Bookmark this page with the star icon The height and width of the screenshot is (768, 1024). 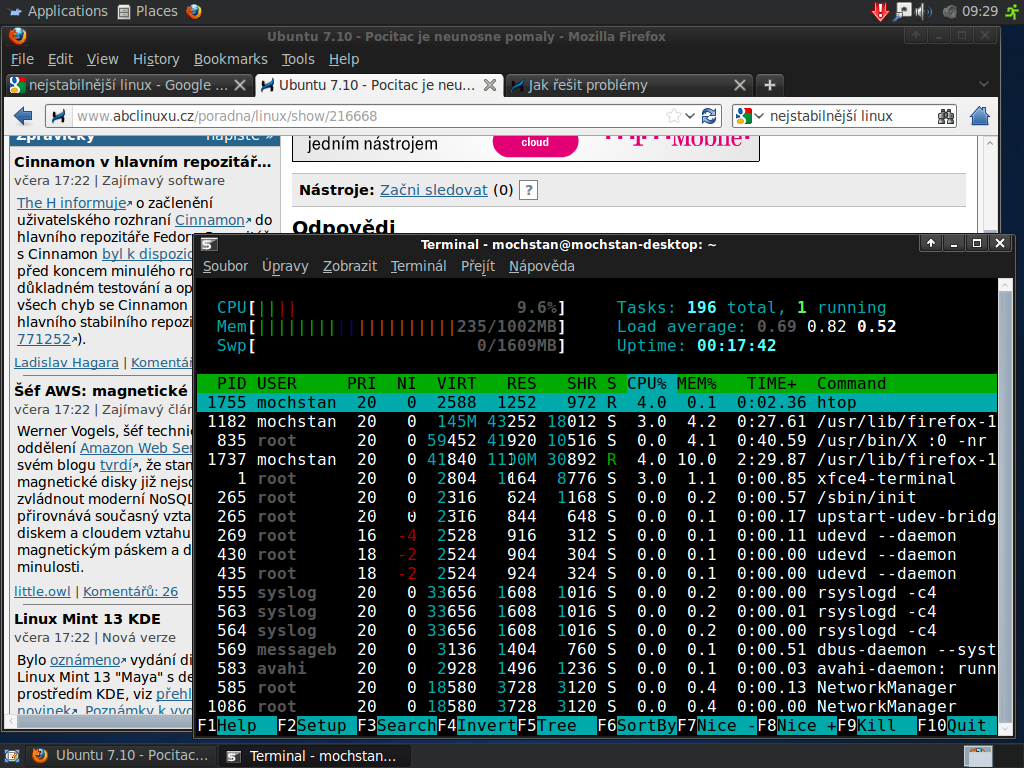click(x=674, y=116)
